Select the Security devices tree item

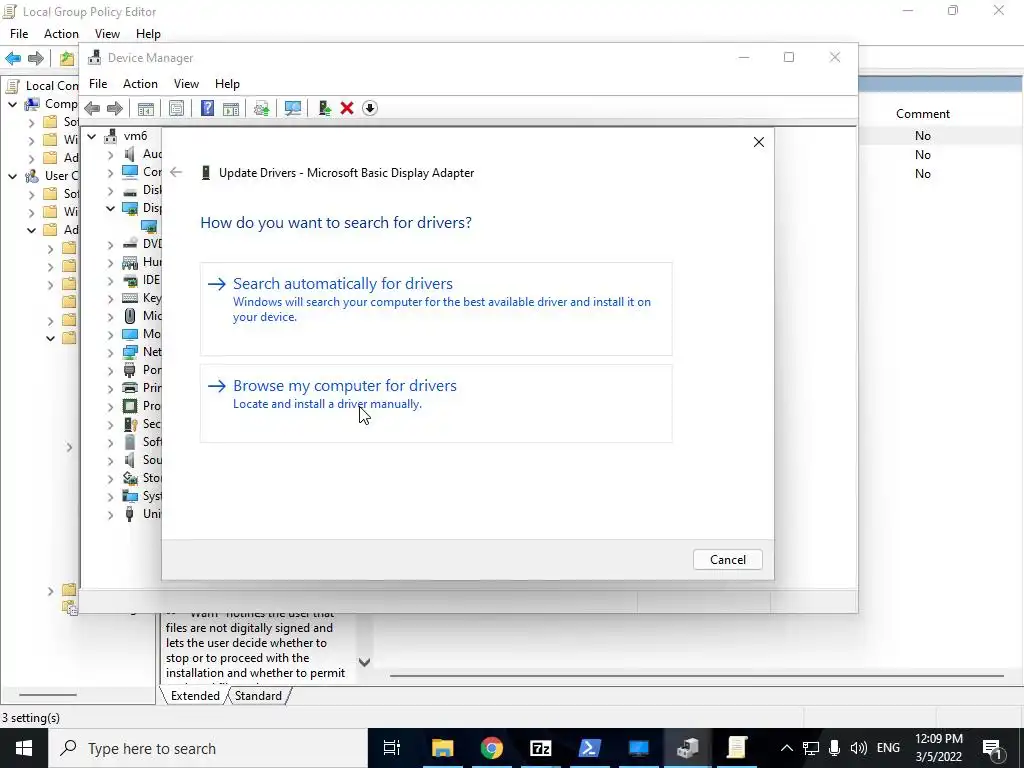point(142,424)
